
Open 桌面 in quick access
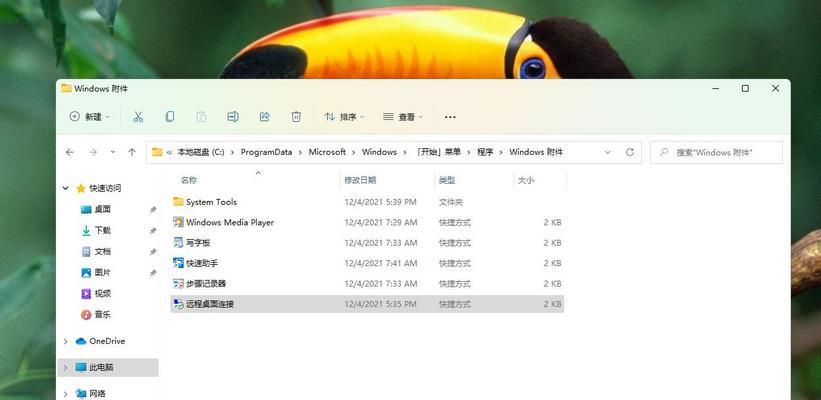[x=103, y=209]
